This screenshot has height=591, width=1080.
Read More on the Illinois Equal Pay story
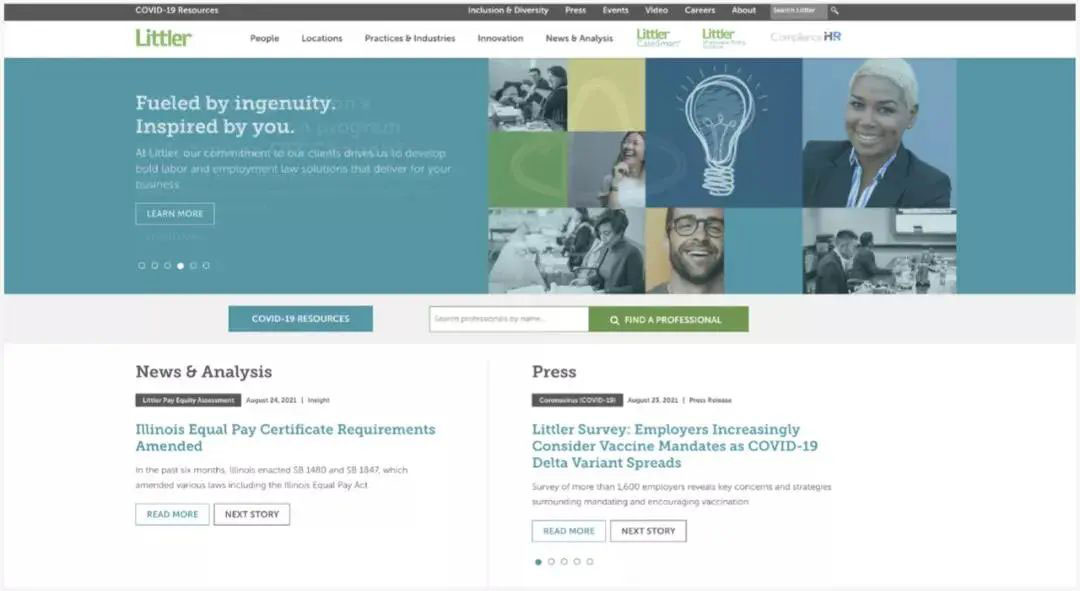172,514
